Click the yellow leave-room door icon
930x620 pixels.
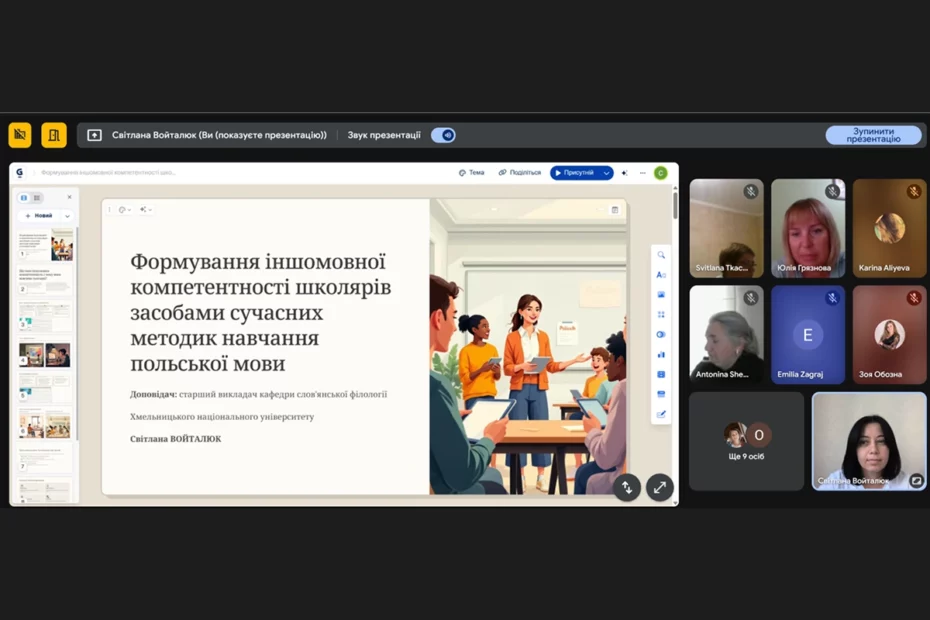point(54,135)
